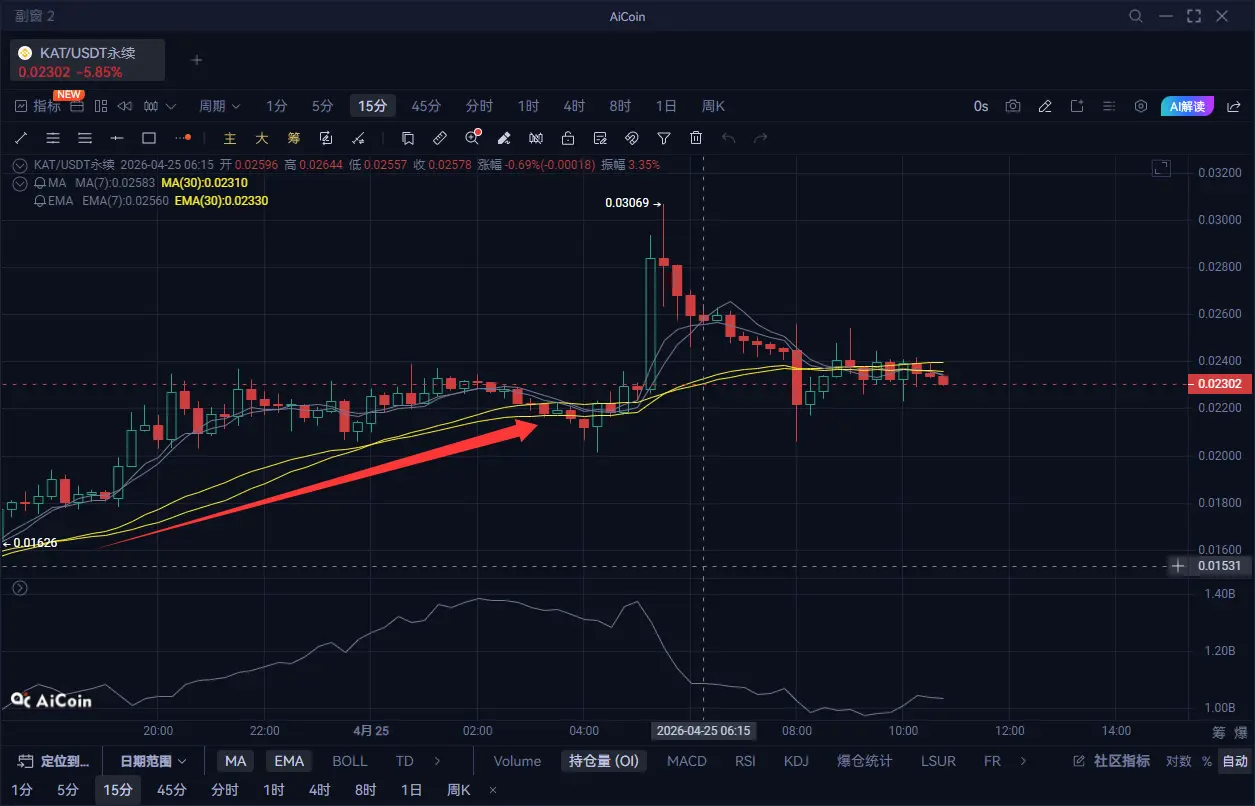
Task: Collapse the MA/EMA indicator legend chevron
Action: [x=20, y=183]
